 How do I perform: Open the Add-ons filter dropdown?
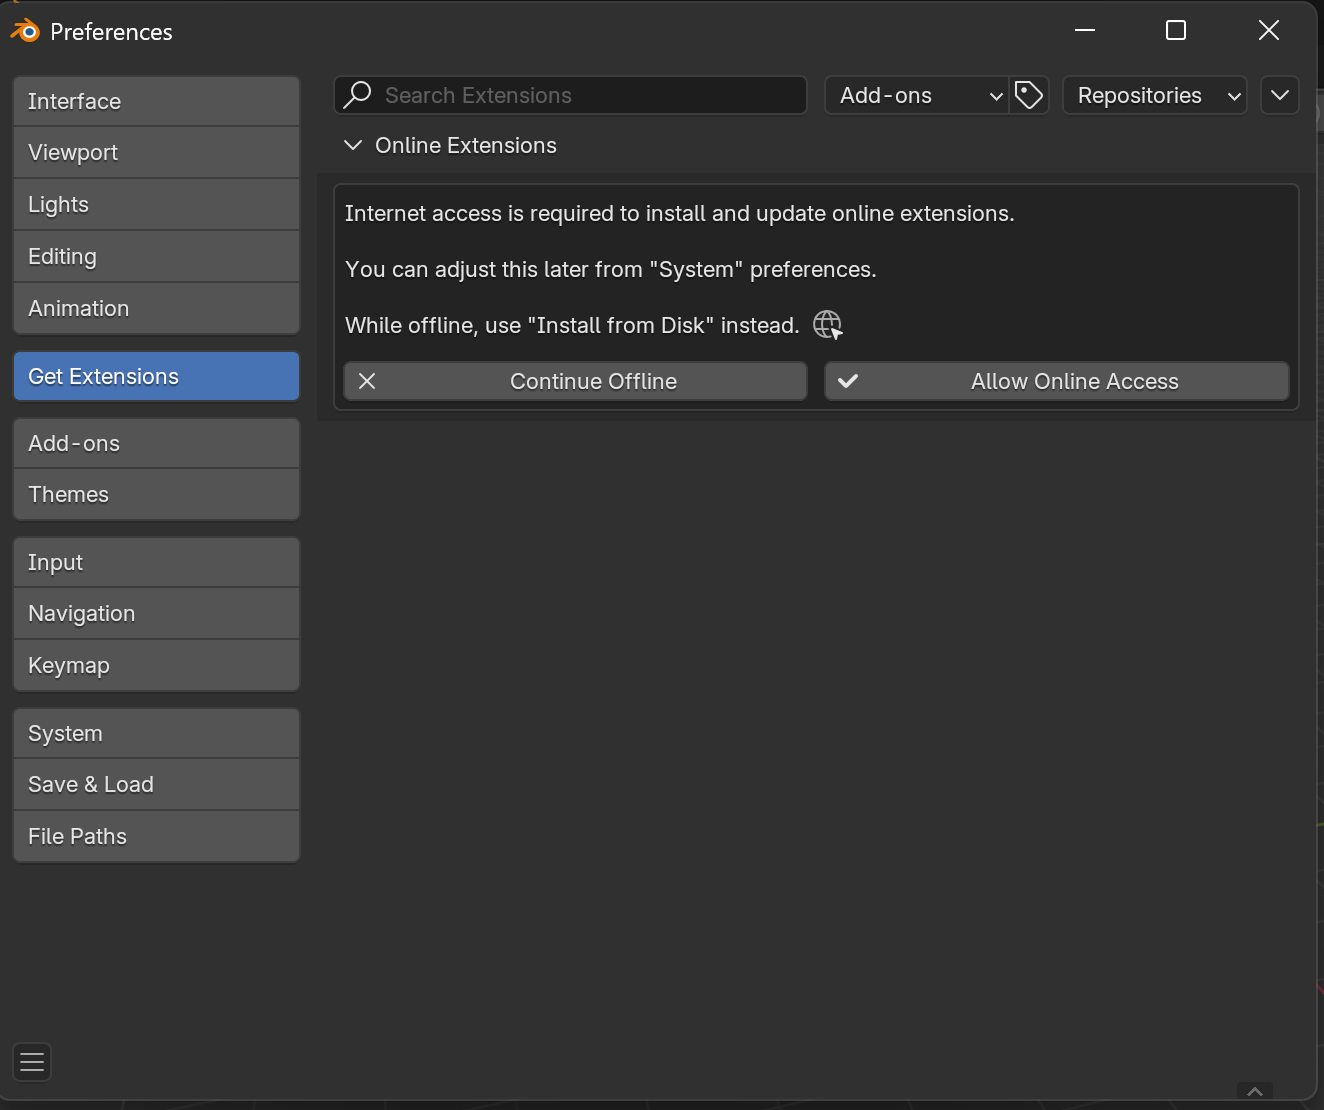(916, 95)
